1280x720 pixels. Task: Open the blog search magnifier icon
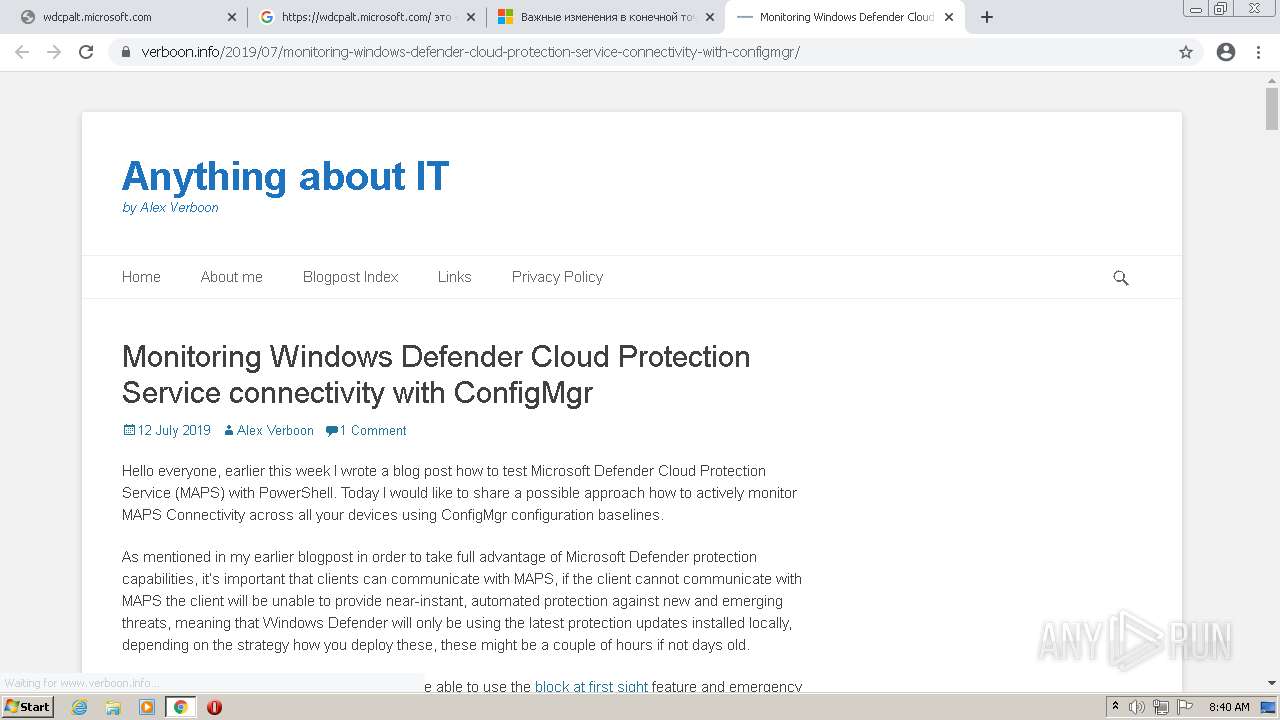(1121, 278)
